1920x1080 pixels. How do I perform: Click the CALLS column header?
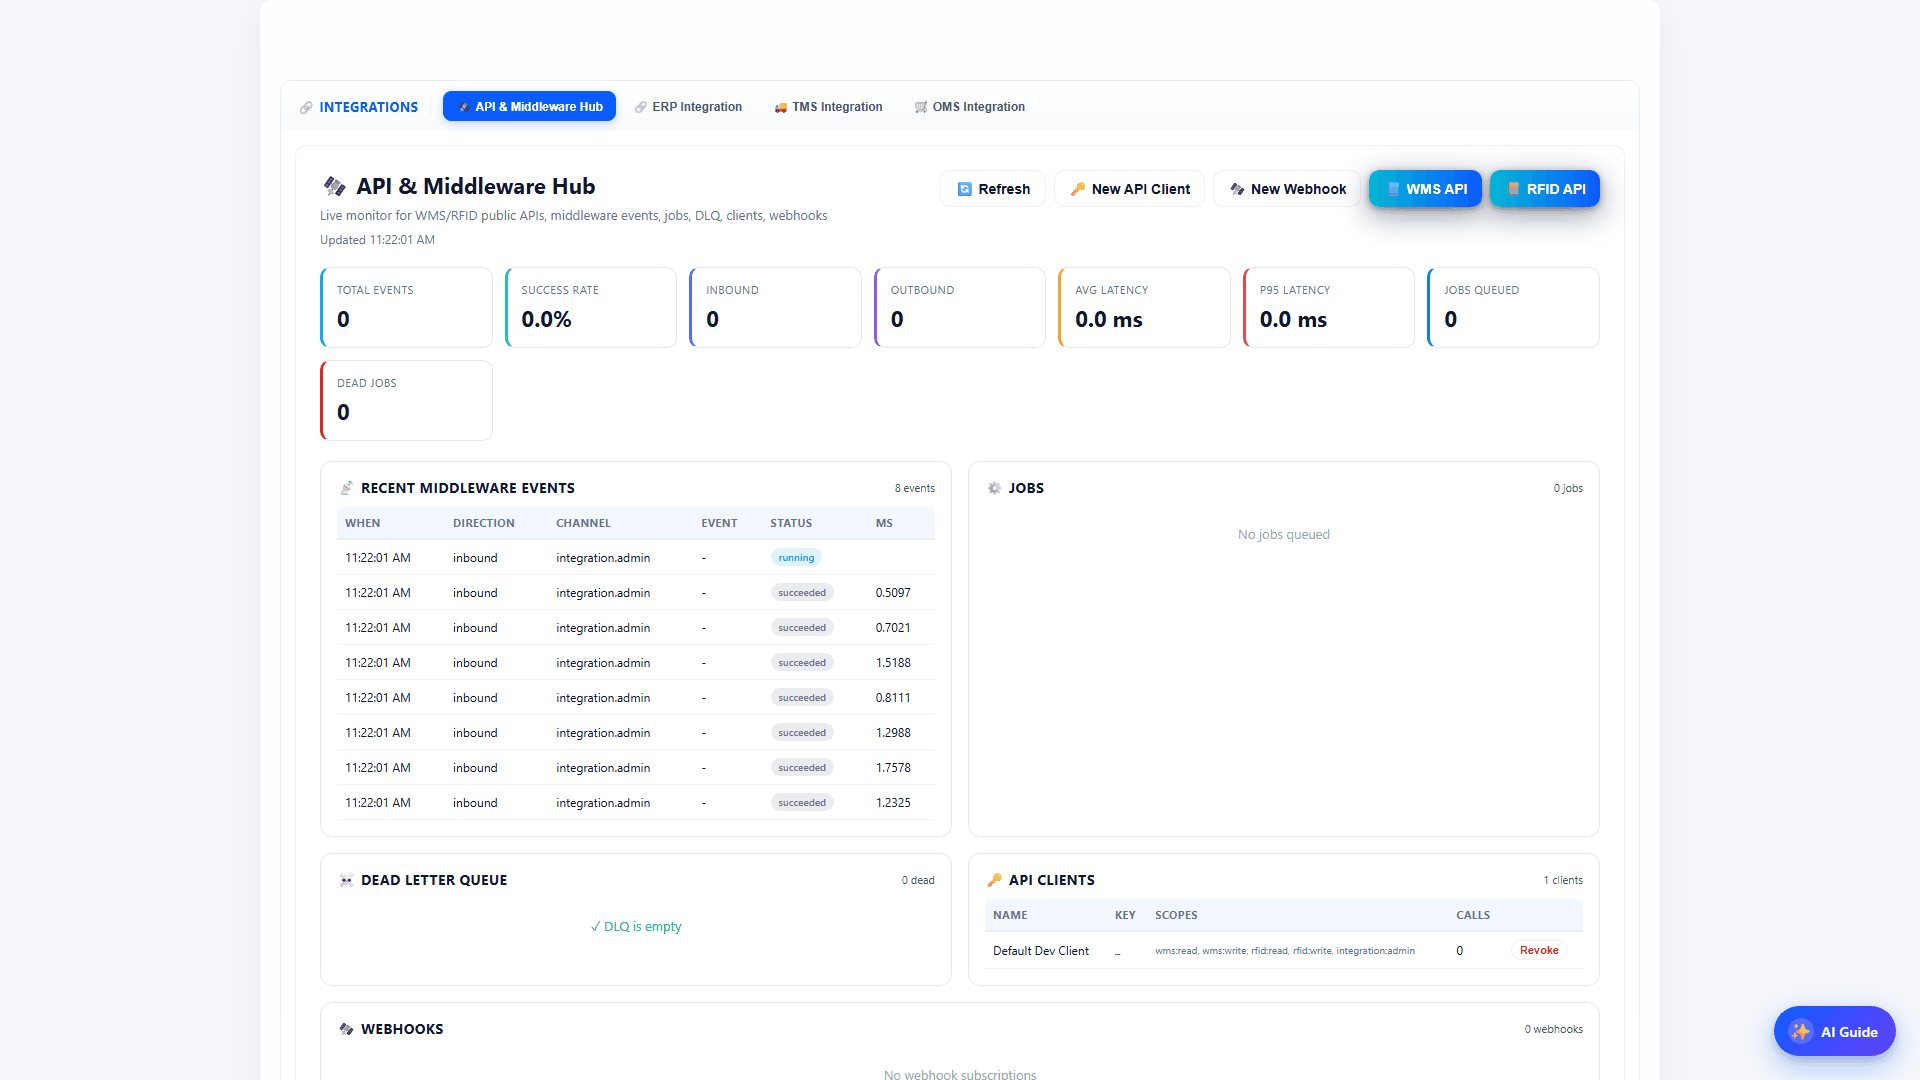pyautogui.click(x=1473, y=915)
